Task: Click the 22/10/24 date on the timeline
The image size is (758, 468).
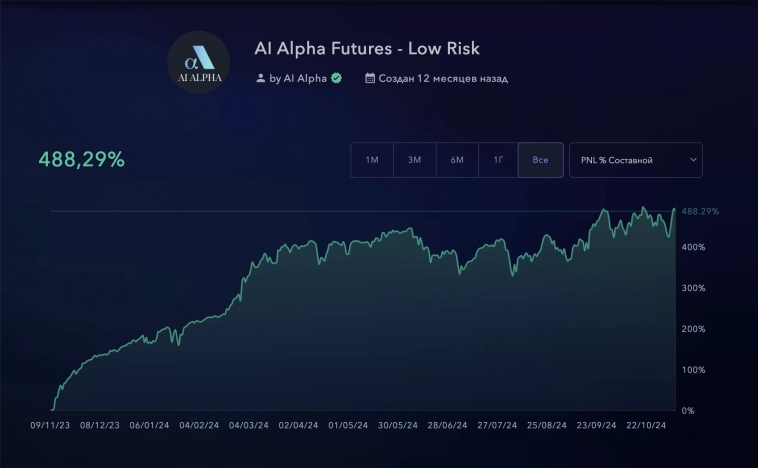Action: (645, 425)
